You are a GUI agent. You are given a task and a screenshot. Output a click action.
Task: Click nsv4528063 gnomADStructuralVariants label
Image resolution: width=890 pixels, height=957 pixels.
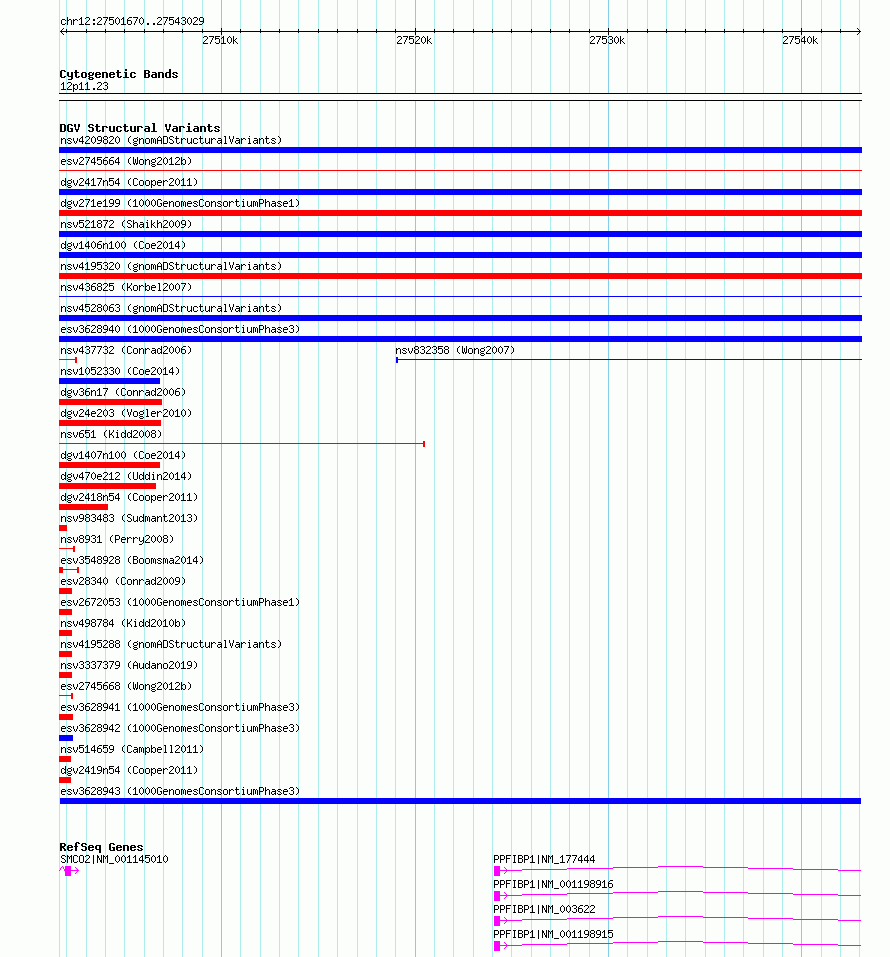pyautogui.click(x=171, y=308)
